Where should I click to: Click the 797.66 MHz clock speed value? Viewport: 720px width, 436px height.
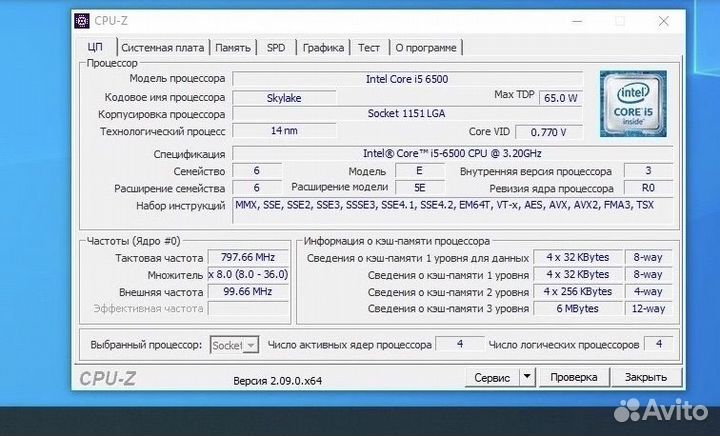248,257
